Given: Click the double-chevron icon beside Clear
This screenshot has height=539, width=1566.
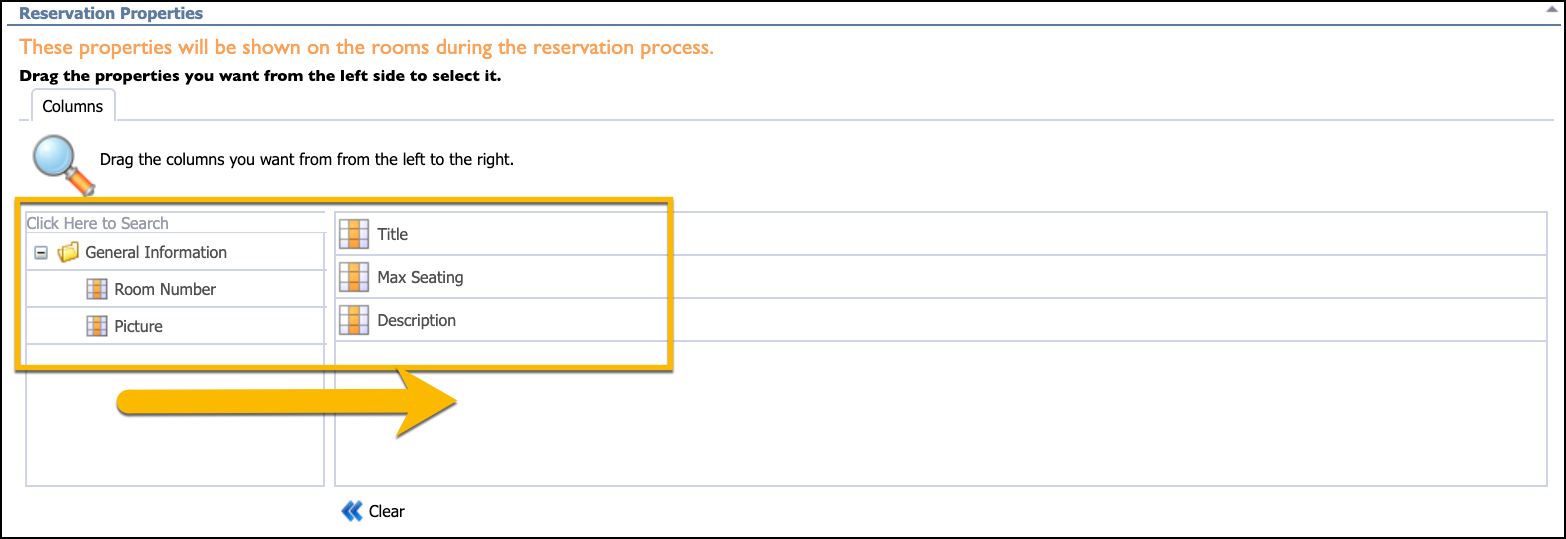Looking at the screenshot, I should tap(351, 511).
